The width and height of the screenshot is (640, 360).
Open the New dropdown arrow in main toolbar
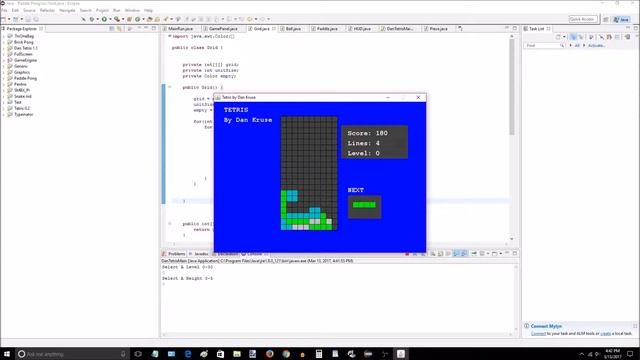click(x=9, y=19)
